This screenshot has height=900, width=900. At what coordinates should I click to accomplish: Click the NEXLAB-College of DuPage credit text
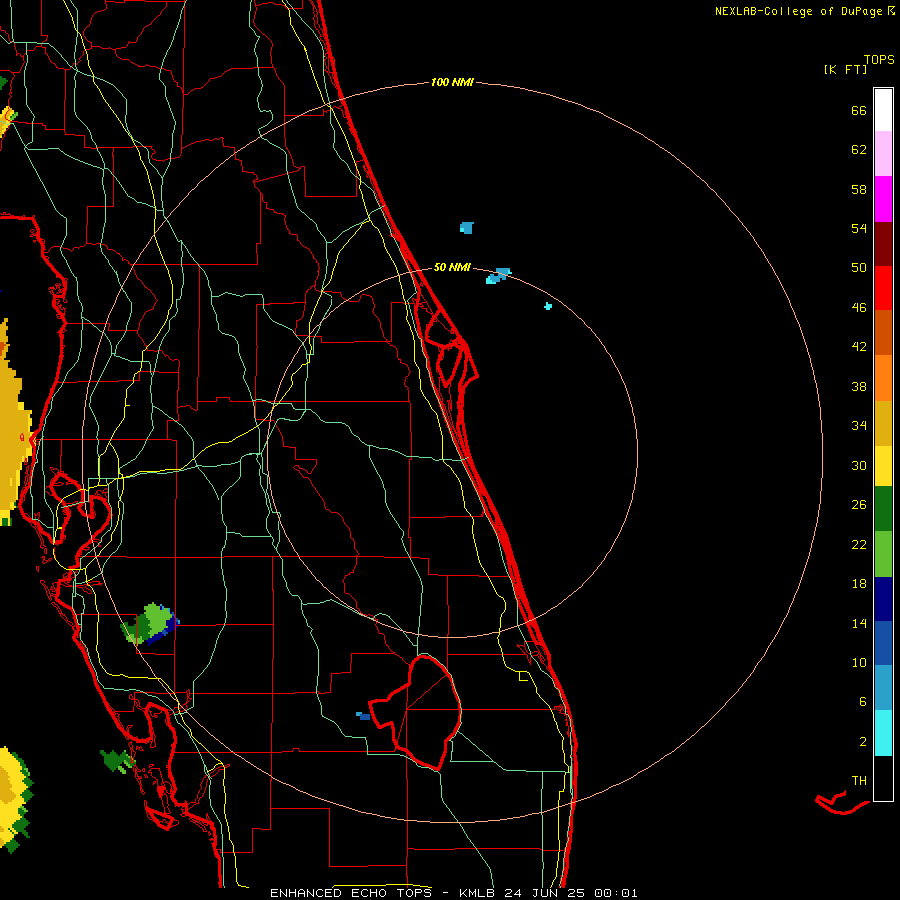[x=804, y=11]
